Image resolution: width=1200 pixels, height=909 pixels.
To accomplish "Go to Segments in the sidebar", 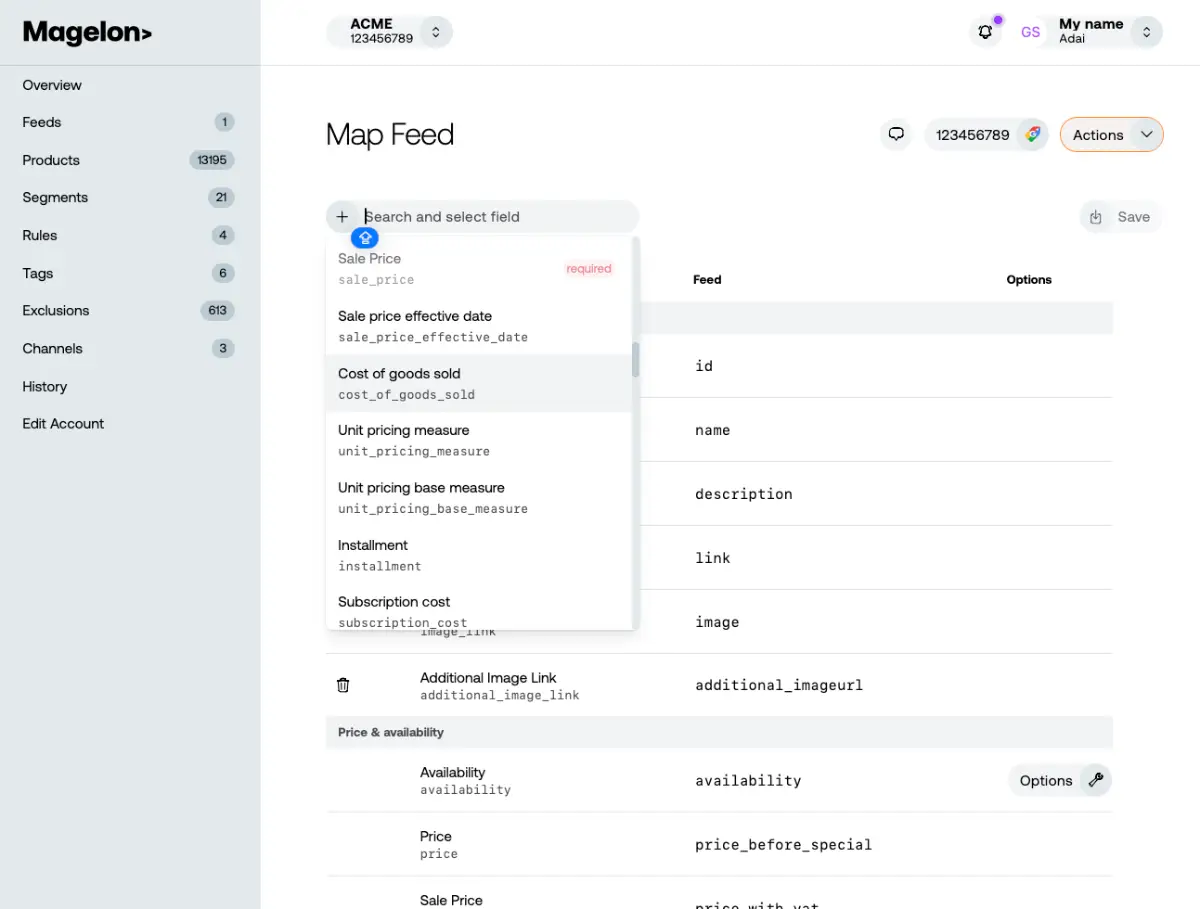I will coord(55,197).
